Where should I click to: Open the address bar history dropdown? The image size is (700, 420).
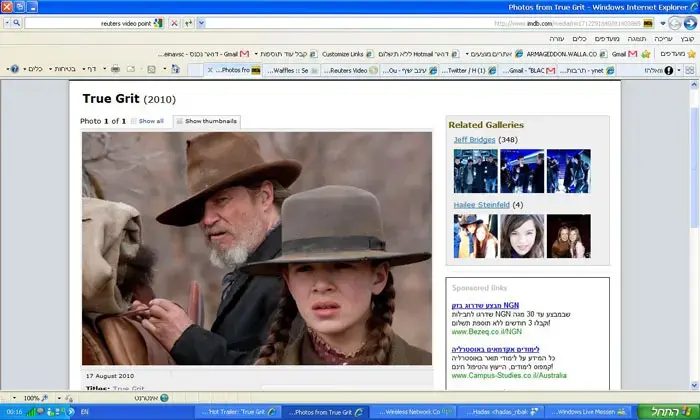tap(662, 23)
